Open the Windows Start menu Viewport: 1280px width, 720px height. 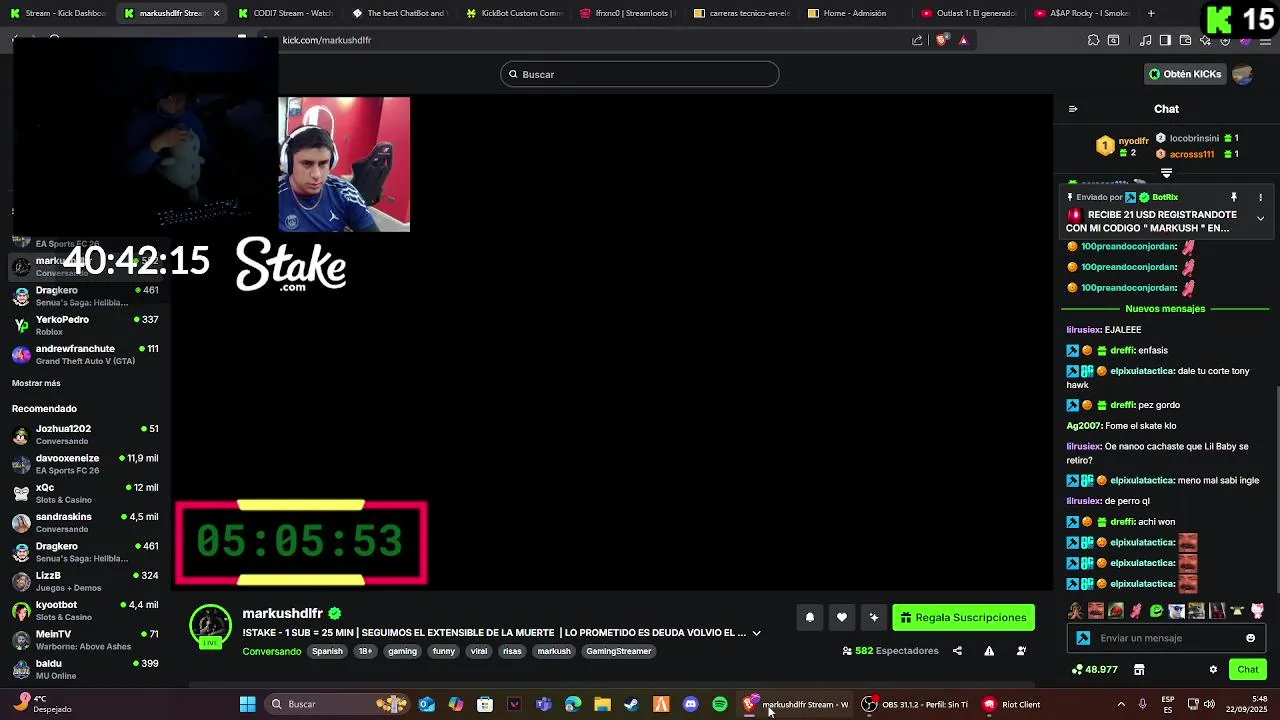click(247, 704)
